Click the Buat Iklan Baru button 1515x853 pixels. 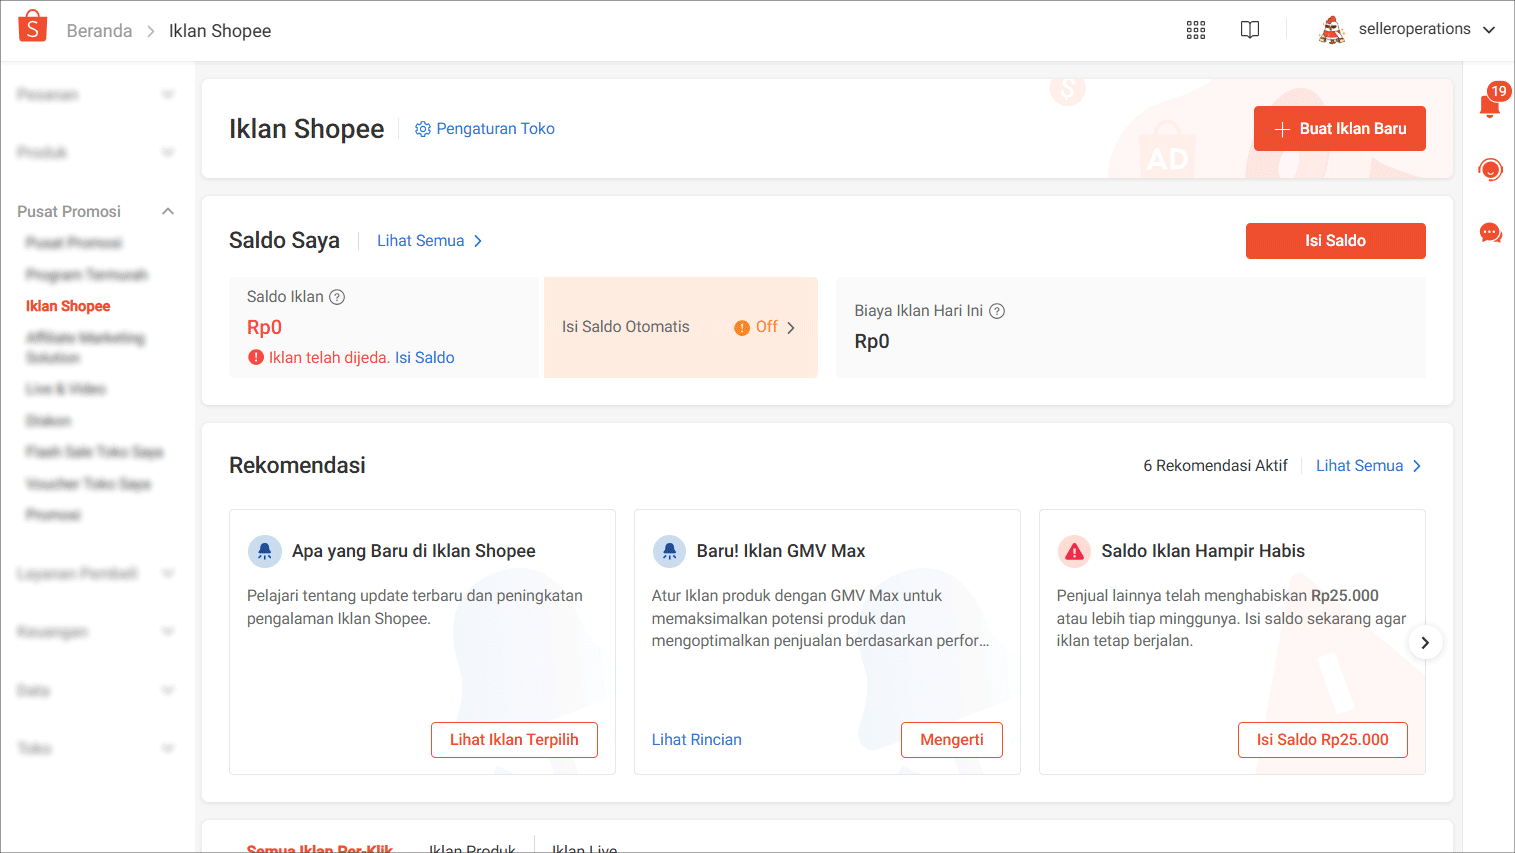pyautogui.click(x=1339, y=128)
